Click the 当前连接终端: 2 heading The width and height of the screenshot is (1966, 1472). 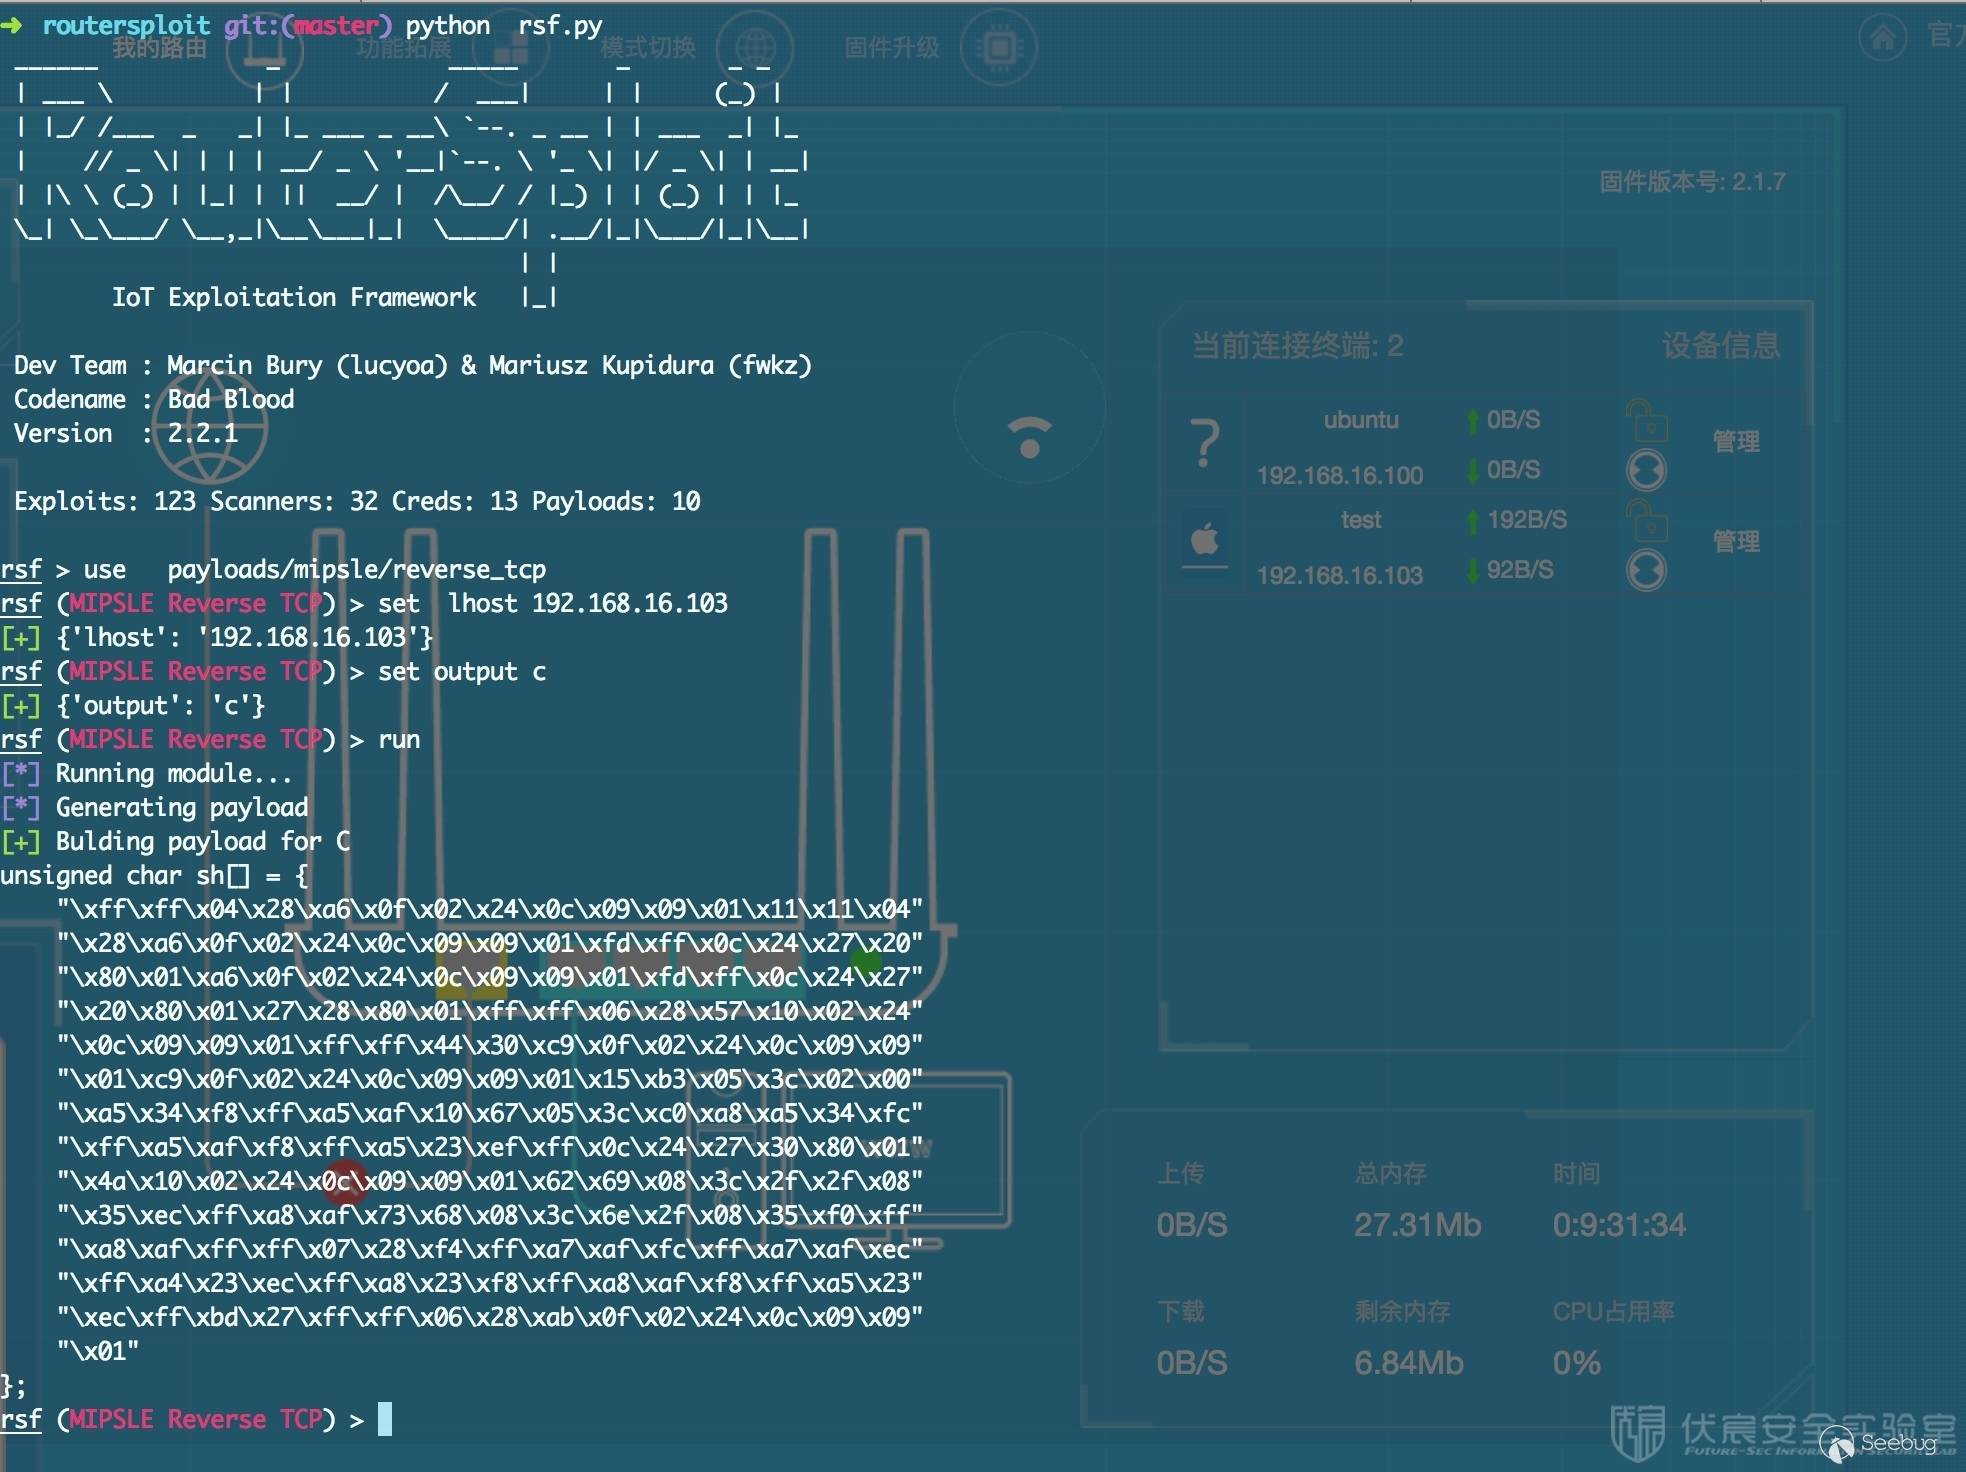click(1297, 345)
